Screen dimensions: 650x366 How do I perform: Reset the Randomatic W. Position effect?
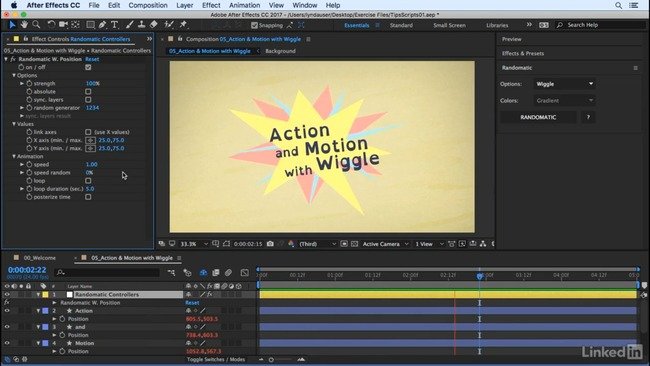point(92,59)
